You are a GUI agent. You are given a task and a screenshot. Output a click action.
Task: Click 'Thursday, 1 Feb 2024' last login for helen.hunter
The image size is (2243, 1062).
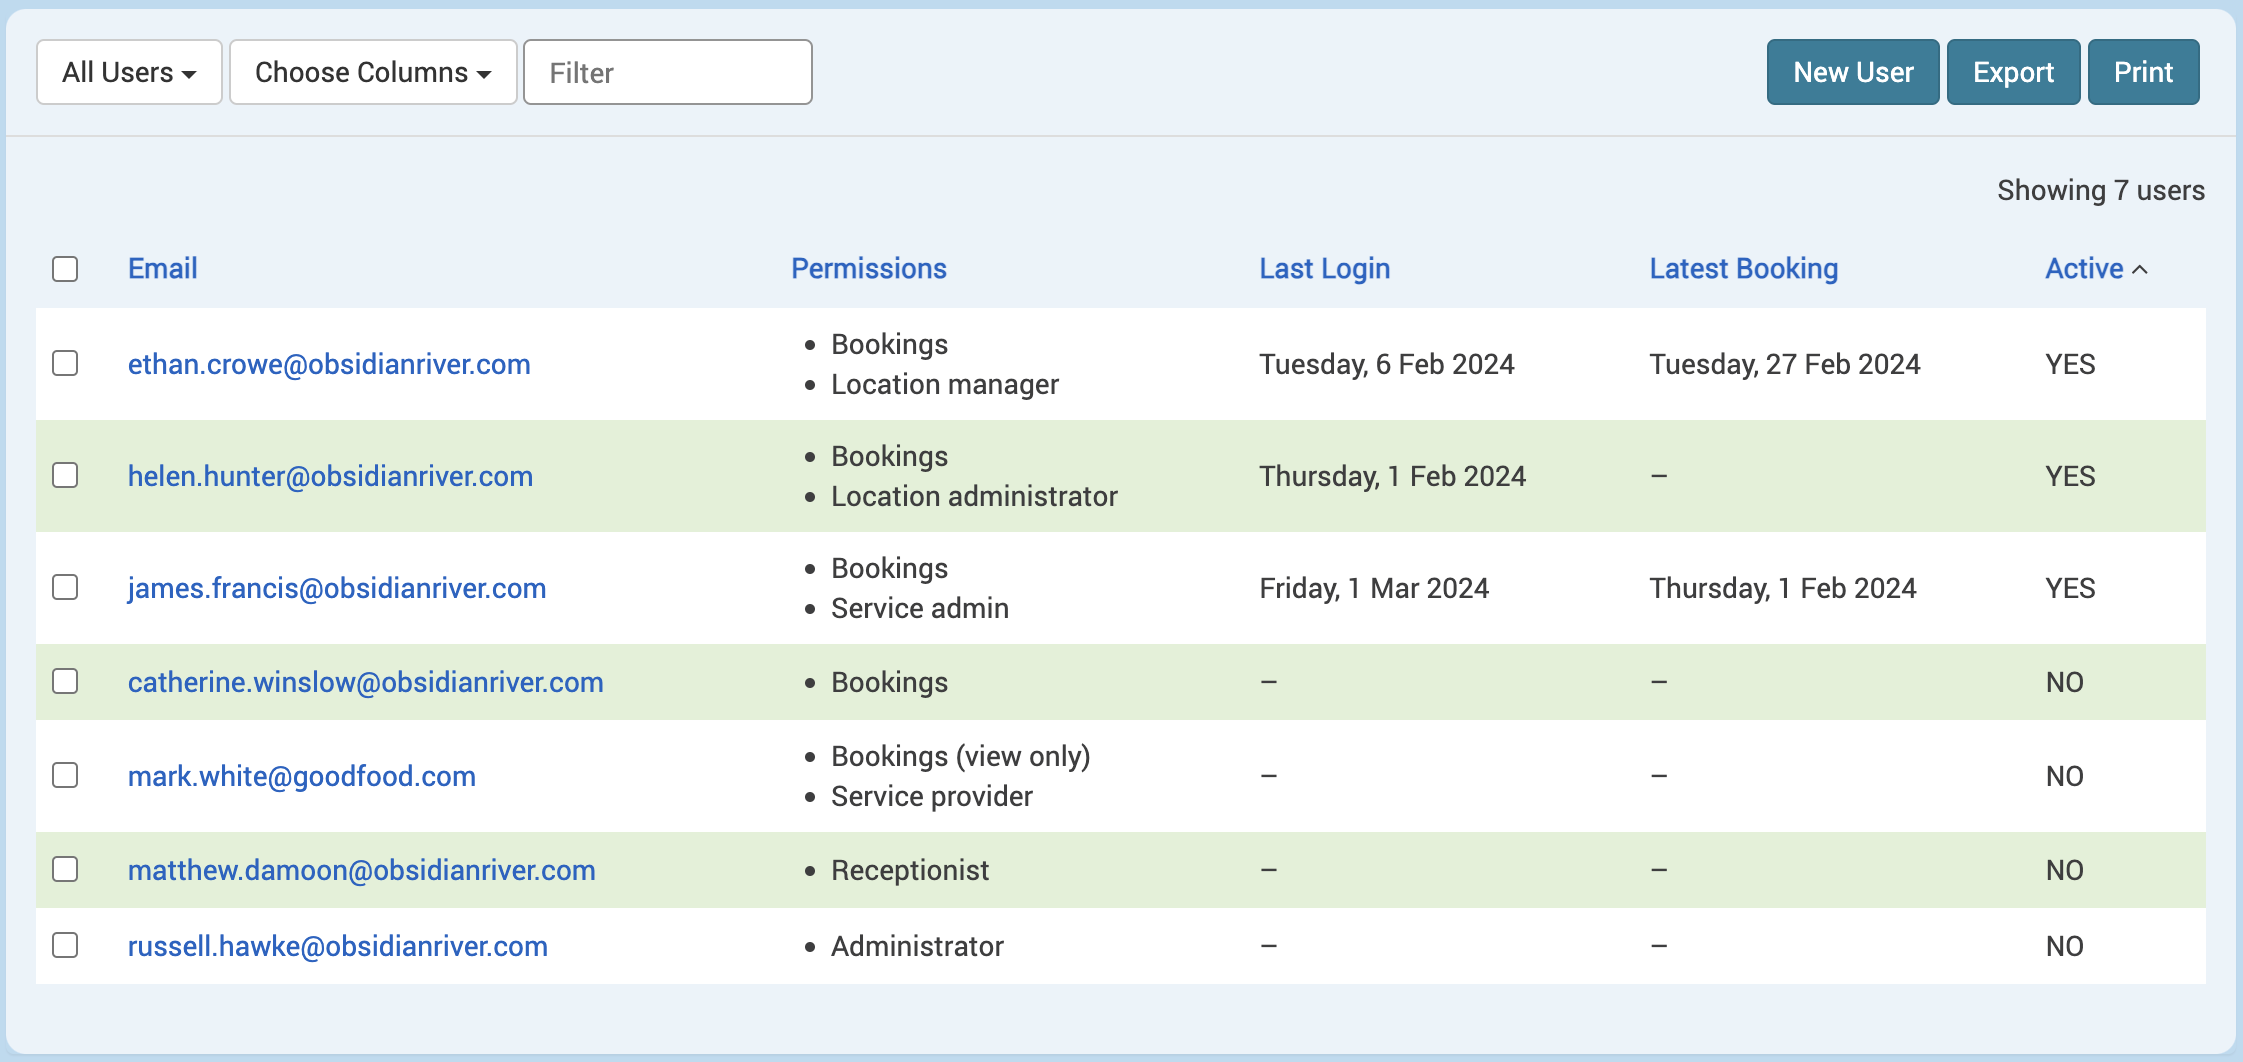coord(1392,476)
